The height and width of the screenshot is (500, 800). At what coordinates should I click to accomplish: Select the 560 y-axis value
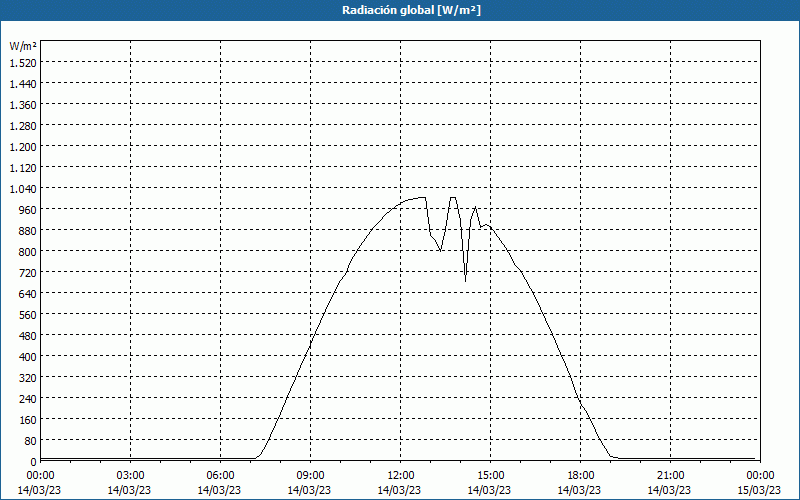coord(28,315)
